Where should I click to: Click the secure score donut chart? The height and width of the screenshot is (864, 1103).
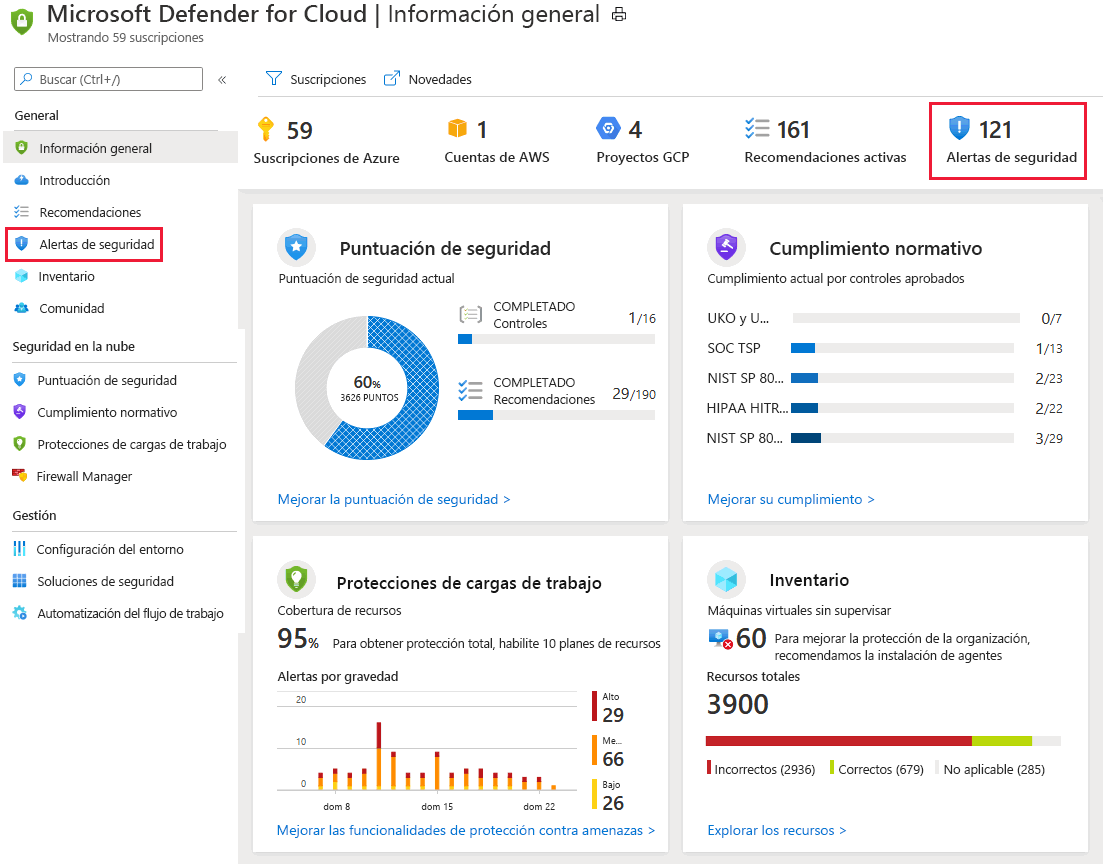coord(367,388)
